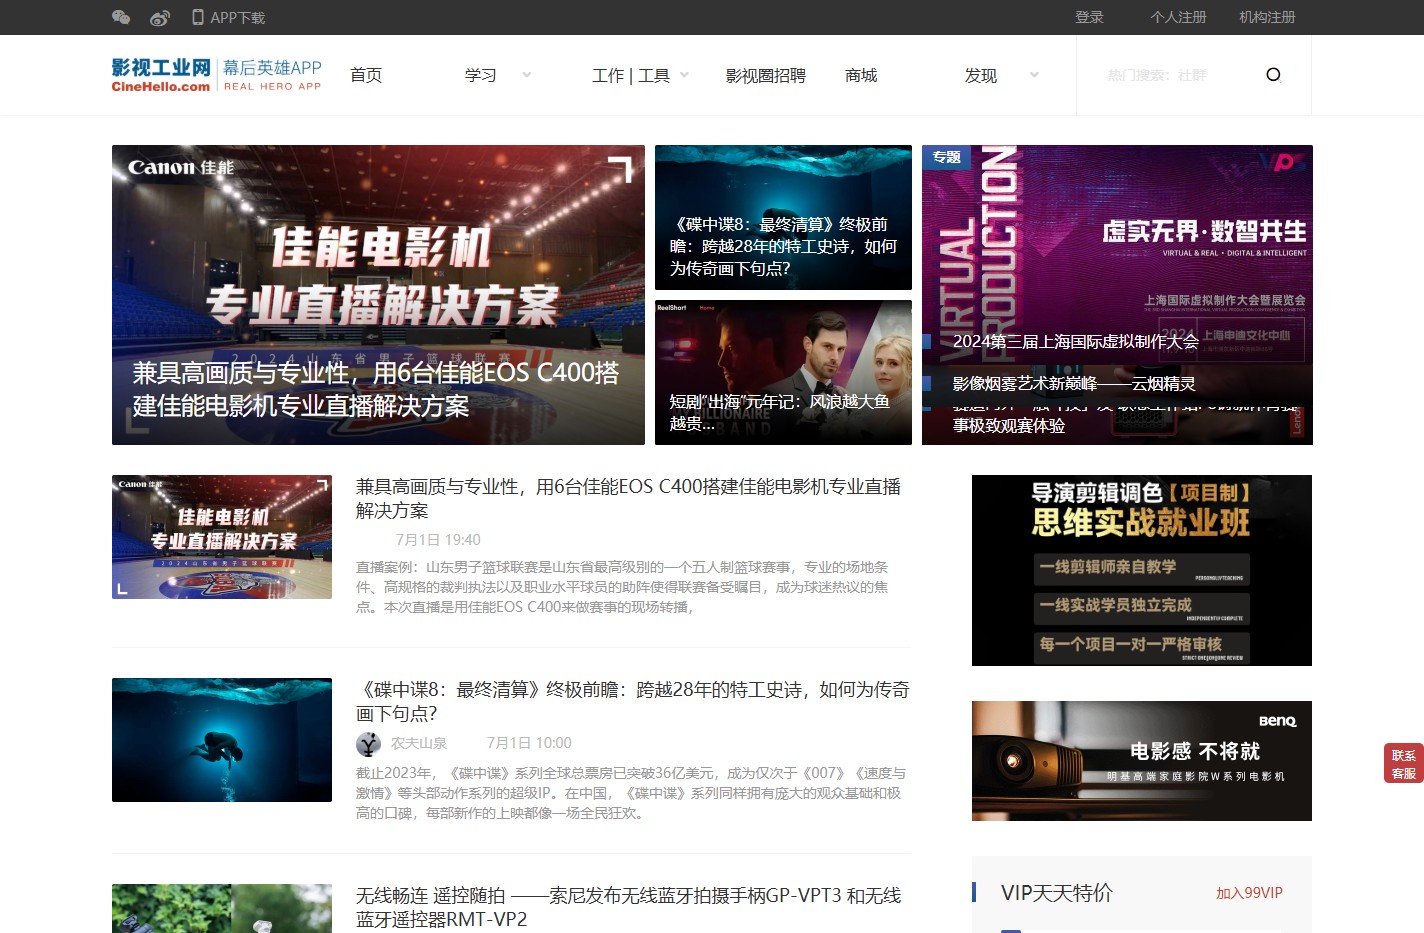The height and width of the screenshot is (933, 1424).
Task: Open the 影视工业网 CineHello logo
Action: point(161,74)
